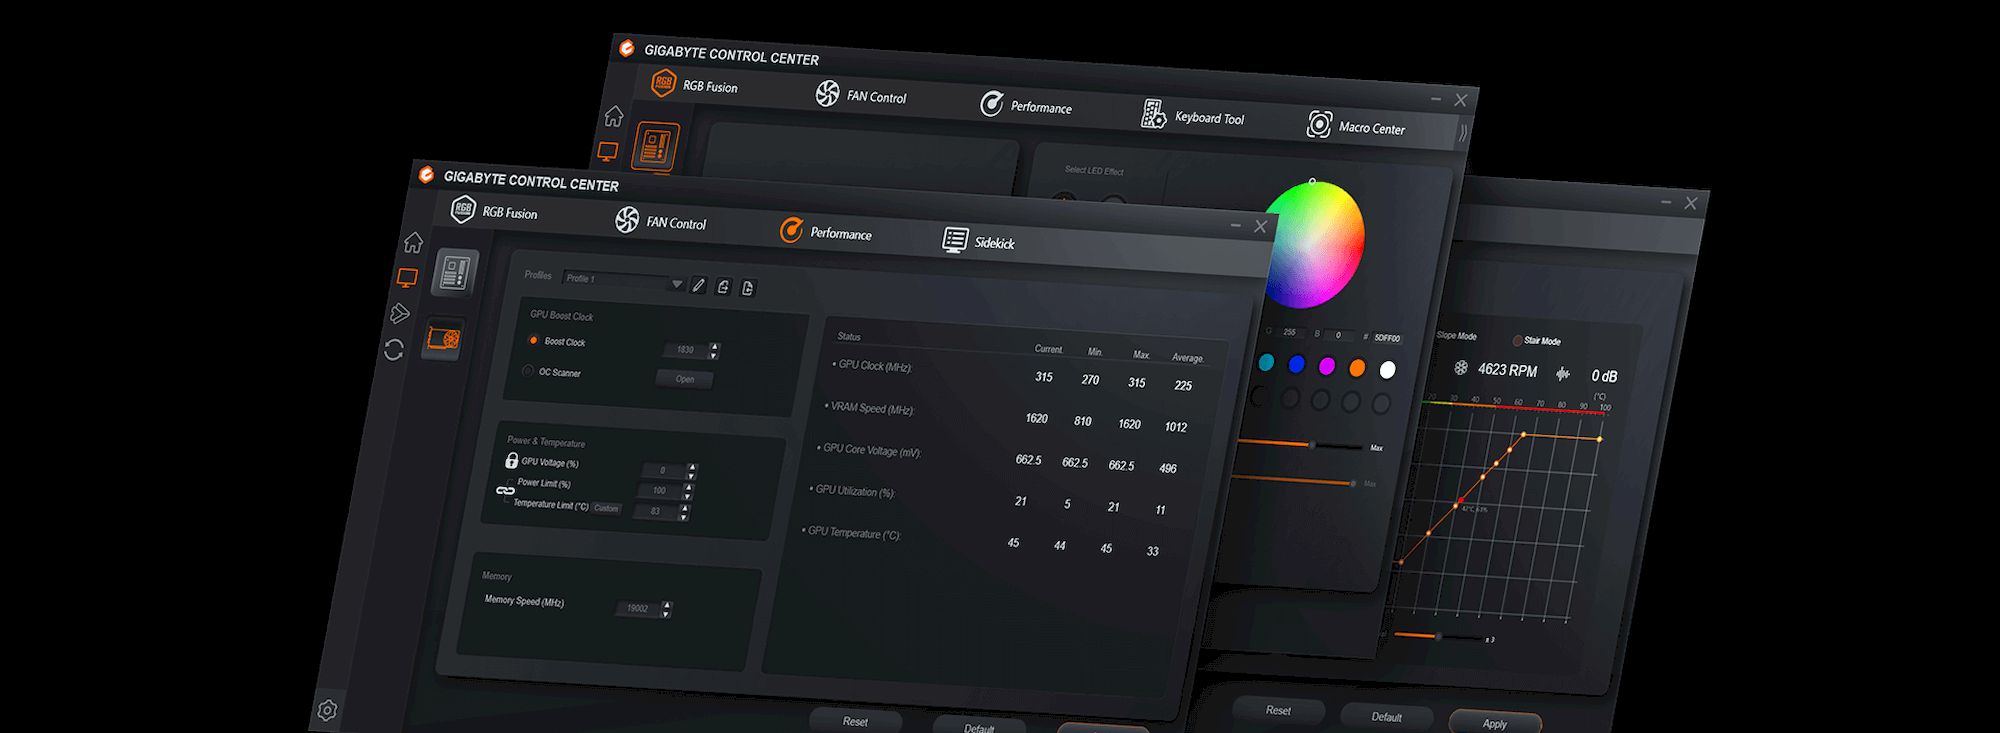This screenshot has height=733, width=2000.
Task: Open the Performance tab in front window
Action: [x=826, y=232]
